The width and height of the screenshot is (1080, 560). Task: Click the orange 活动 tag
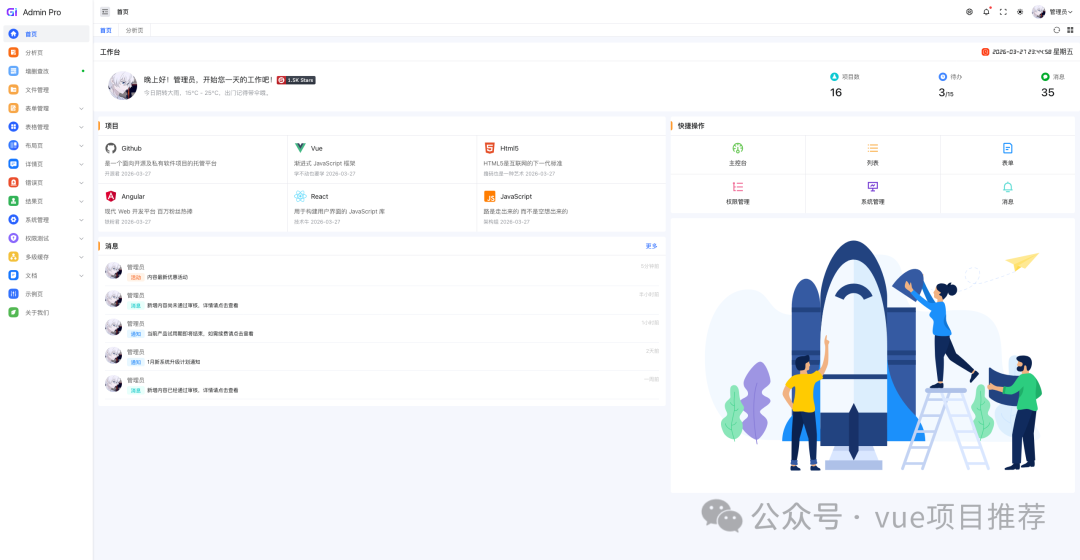[x=136, y=277]
